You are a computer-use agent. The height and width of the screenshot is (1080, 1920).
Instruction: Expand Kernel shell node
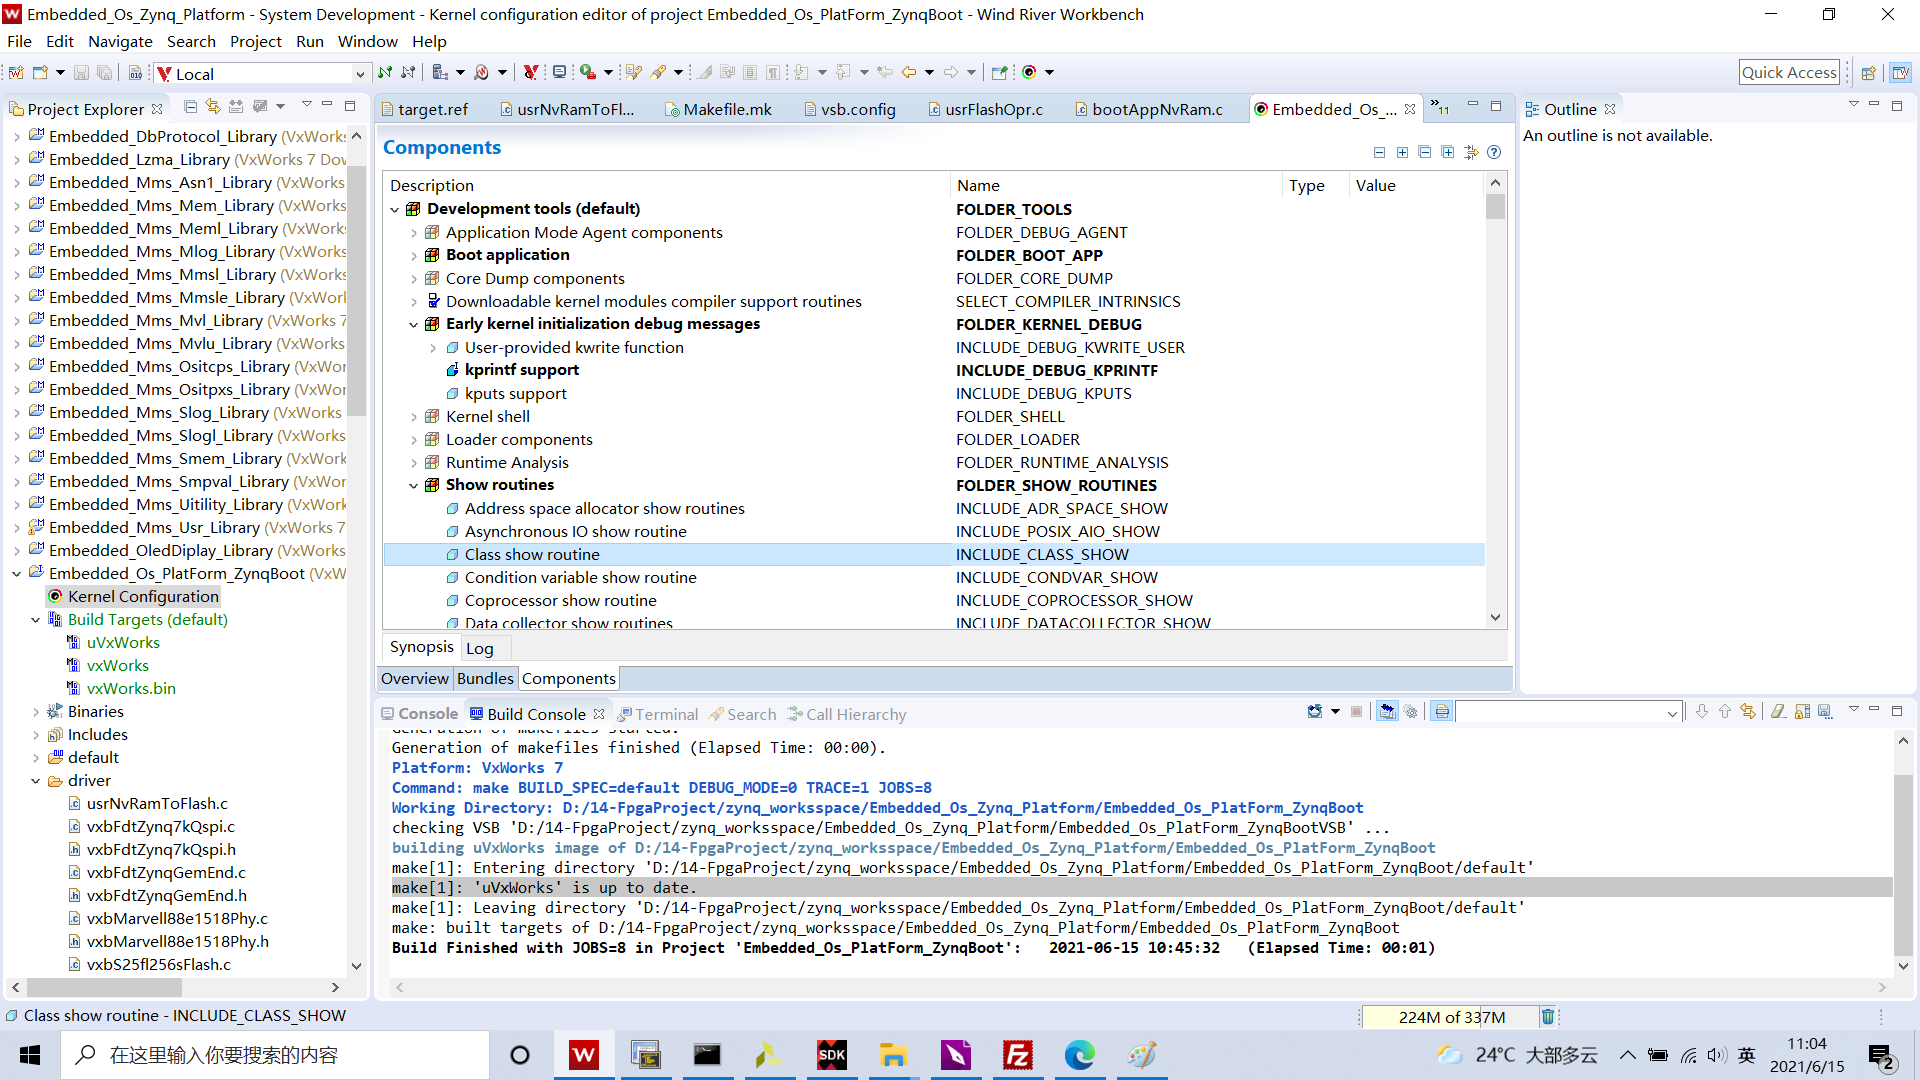(414, 417)
